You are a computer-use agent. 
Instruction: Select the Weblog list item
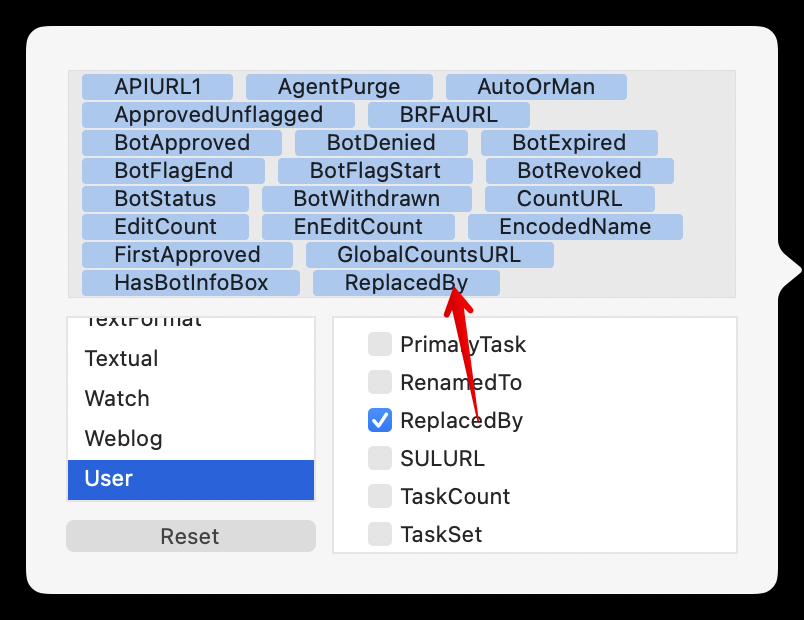[x=191, y=438]
